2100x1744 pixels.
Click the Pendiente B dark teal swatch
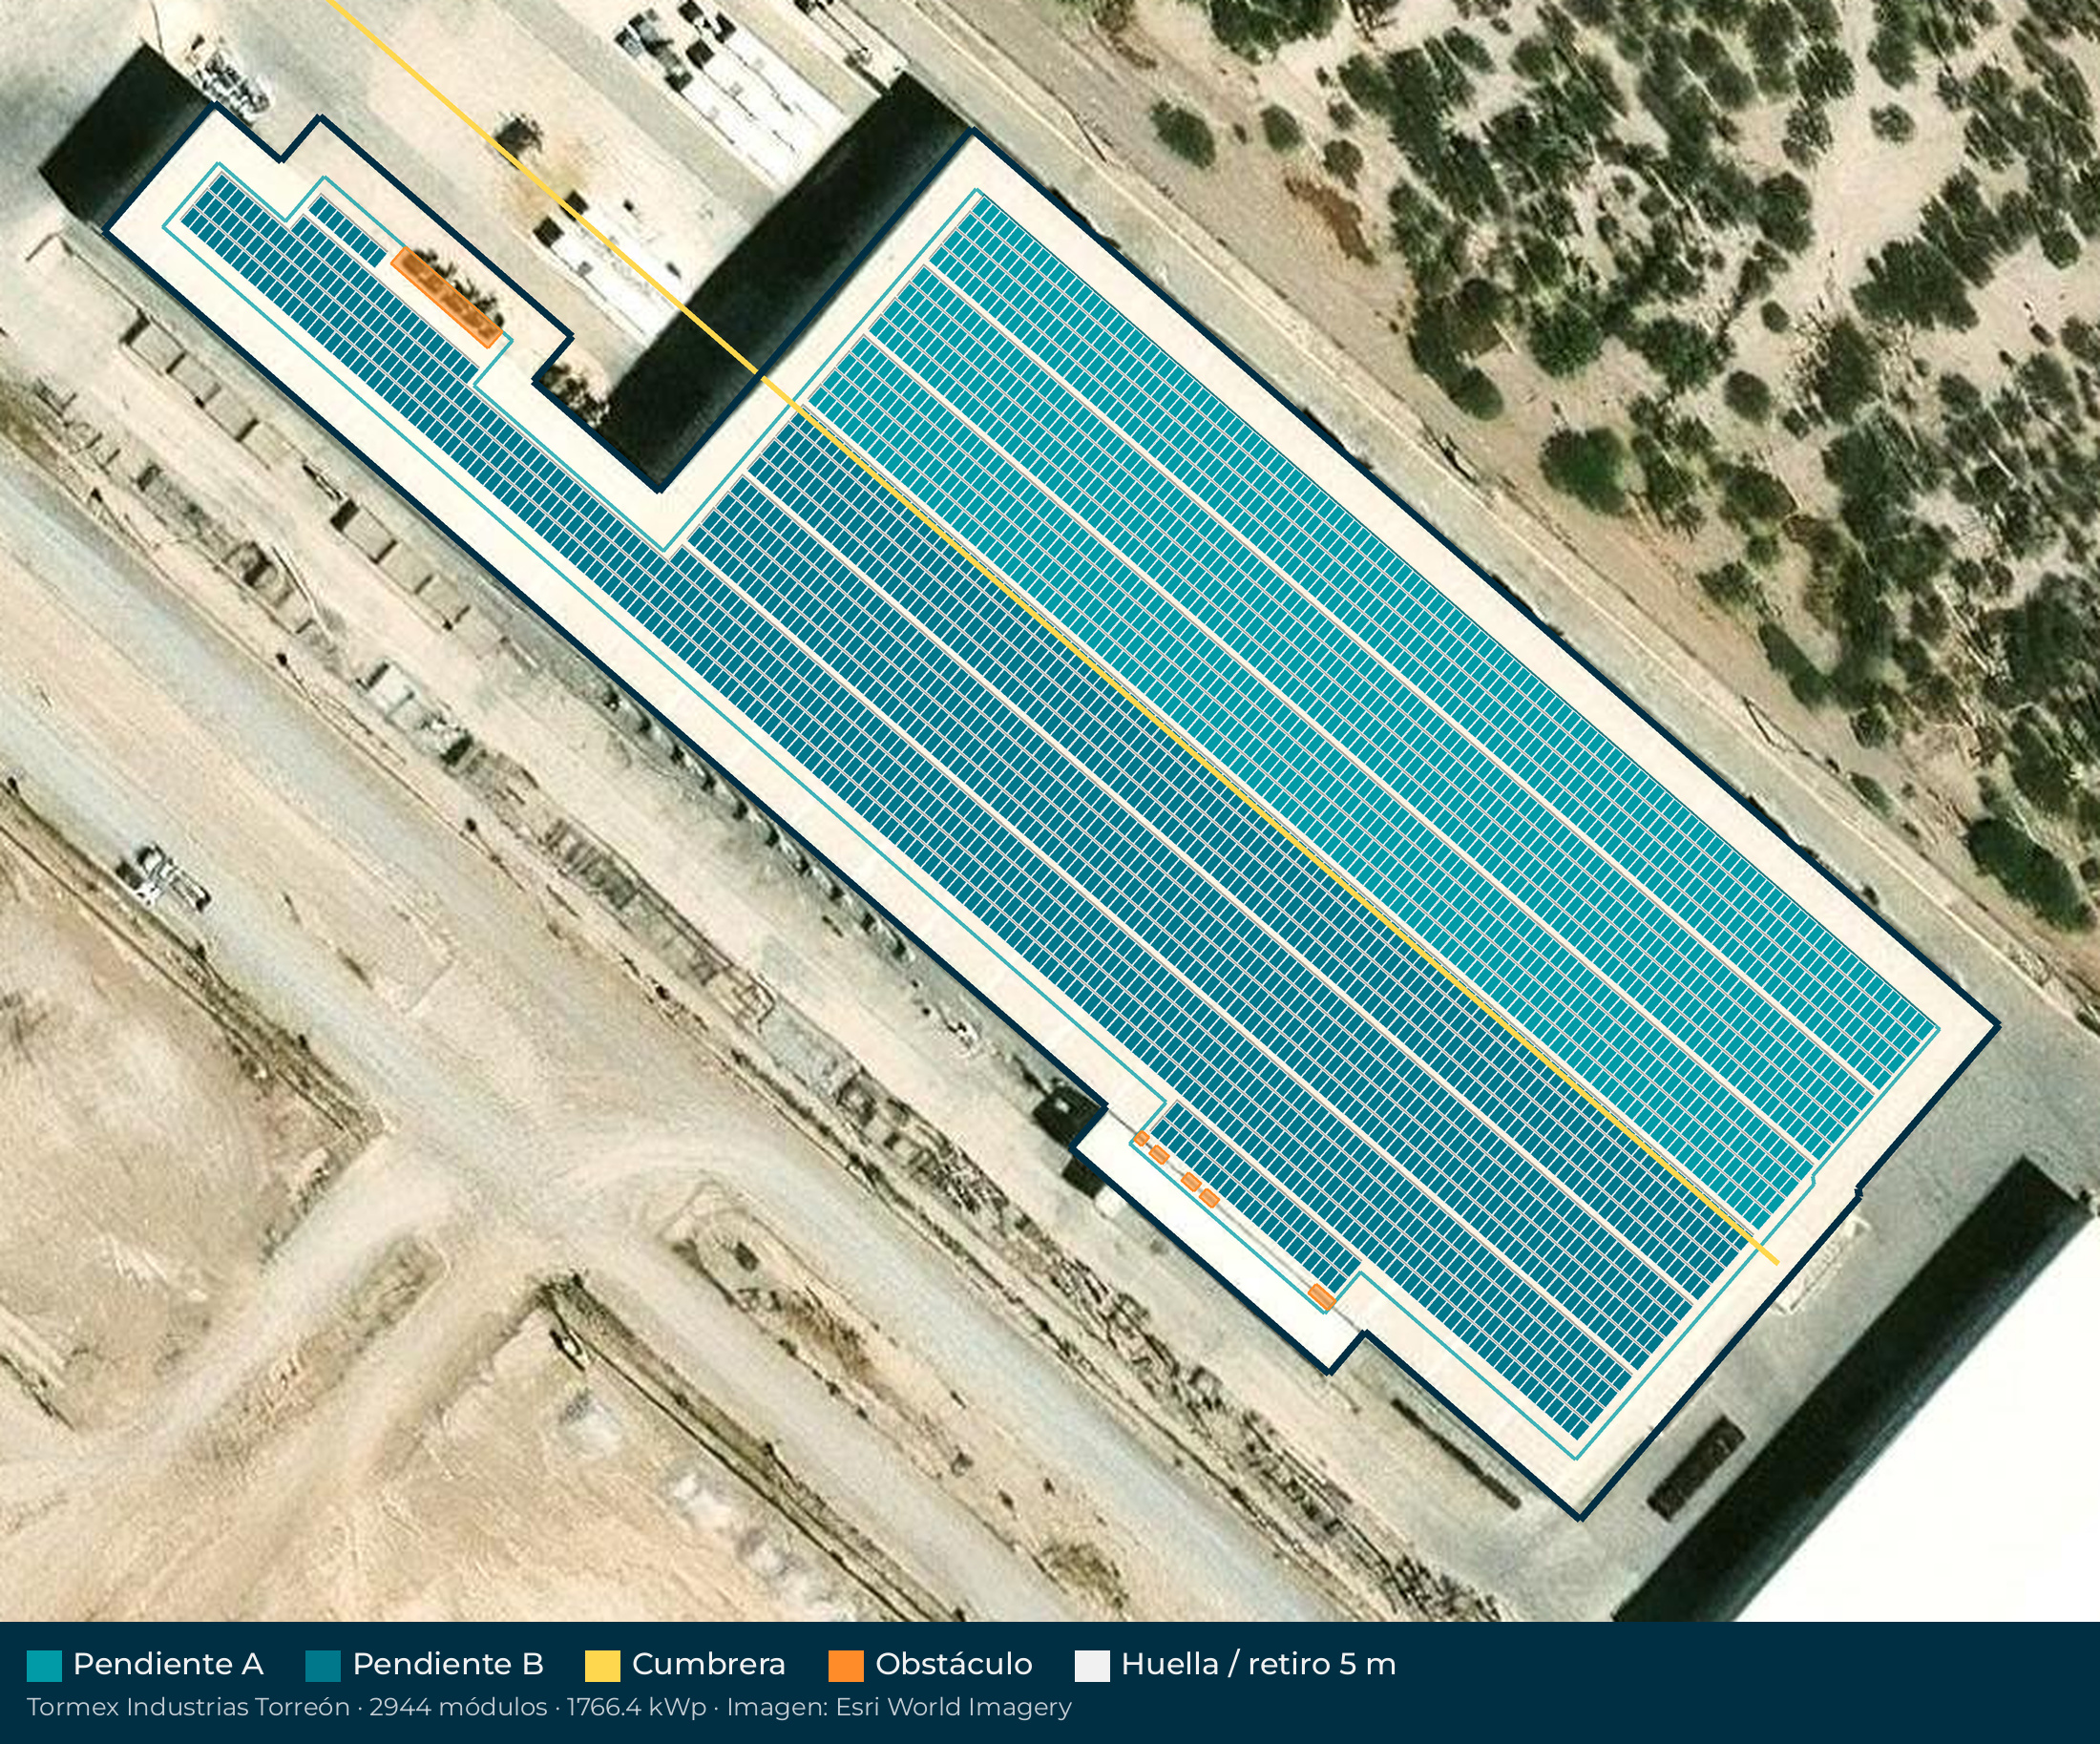pos(323,1666)
